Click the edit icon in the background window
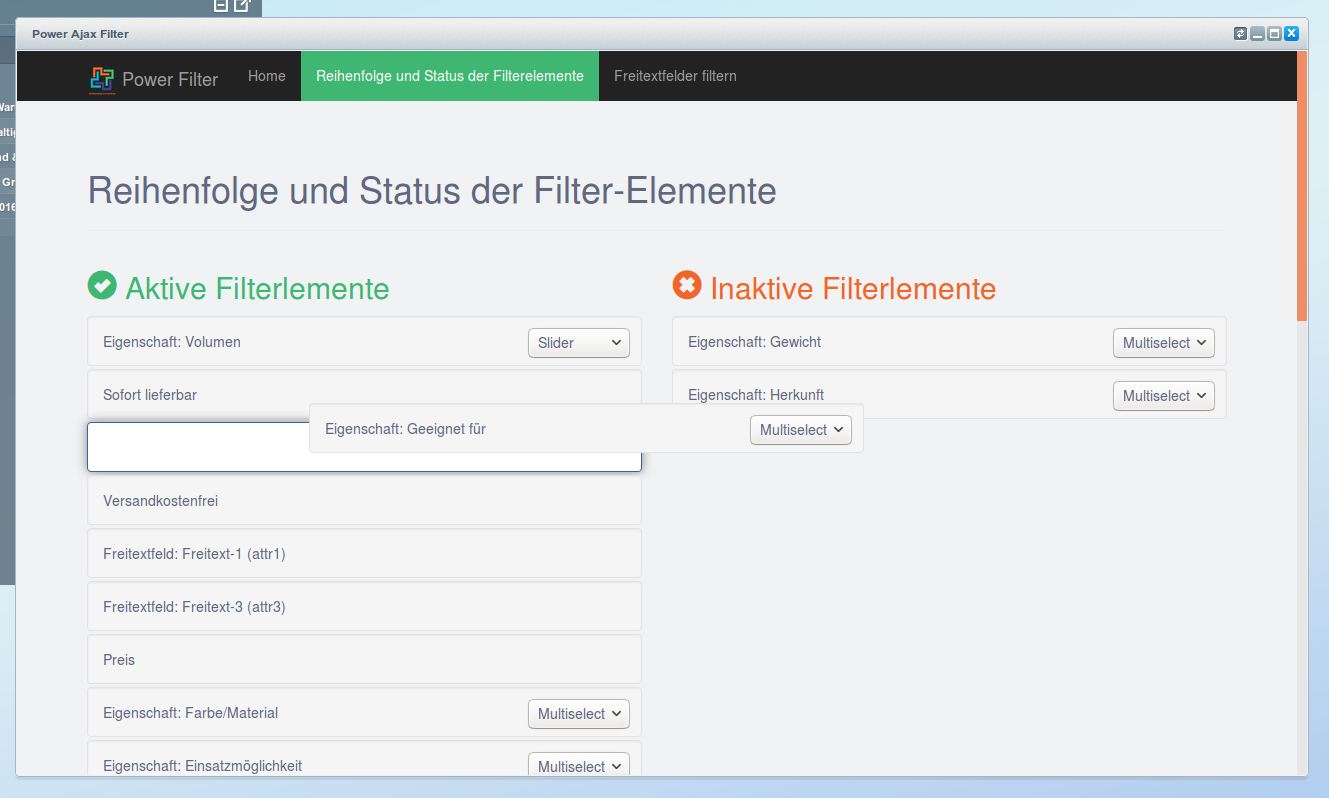This screenshot has height=798, width=1329. click(x=243, y=5)
